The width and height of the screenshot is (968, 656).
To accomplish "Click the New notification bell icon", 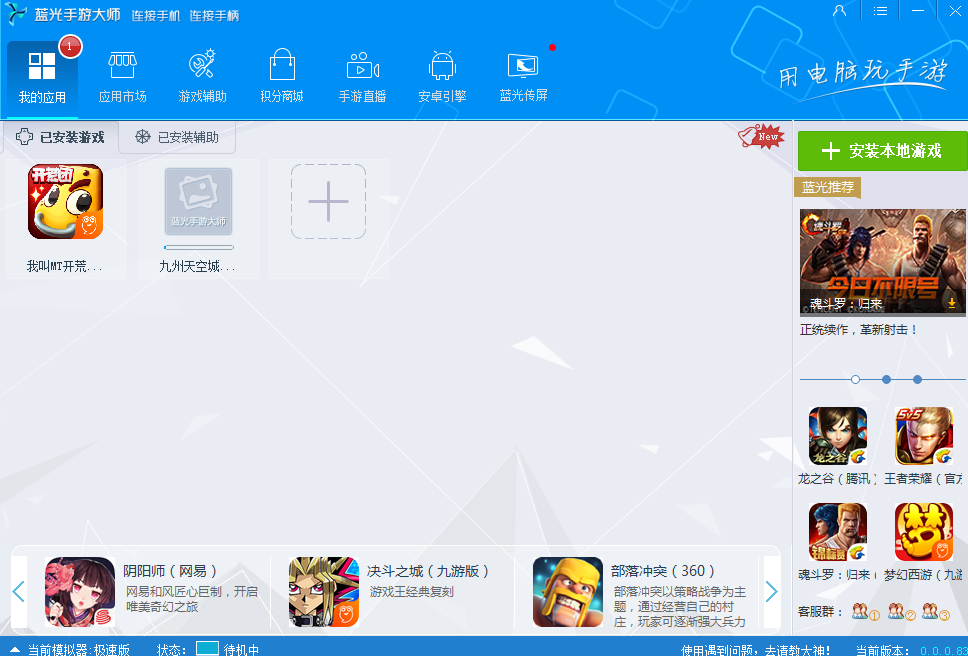I will [x=761, y=136].
